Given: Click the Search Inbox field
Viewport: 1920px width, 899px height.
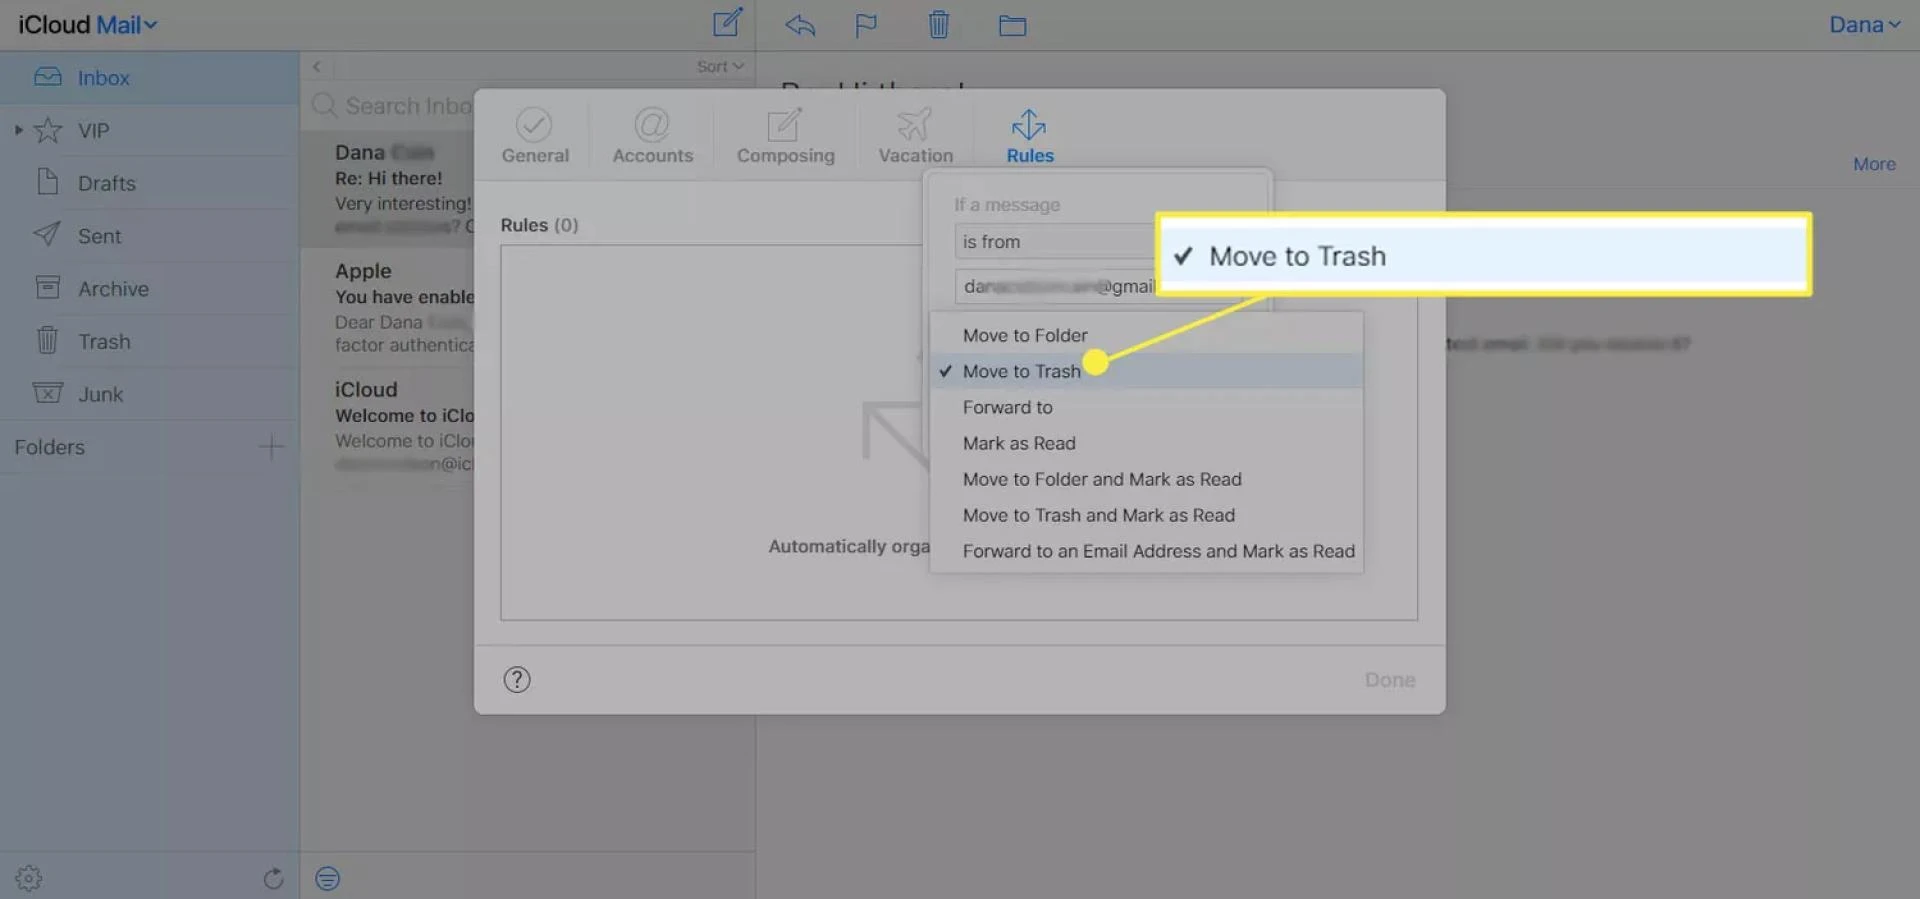Looking at the screenshot, I should (390, 105).
